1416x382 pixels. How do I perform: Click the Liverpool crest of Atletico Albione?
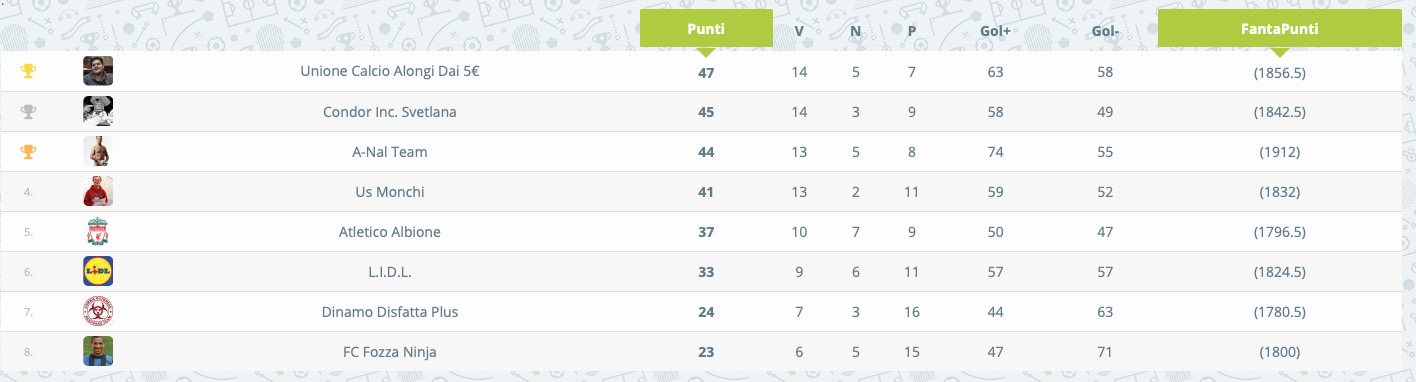click(98, 231)
